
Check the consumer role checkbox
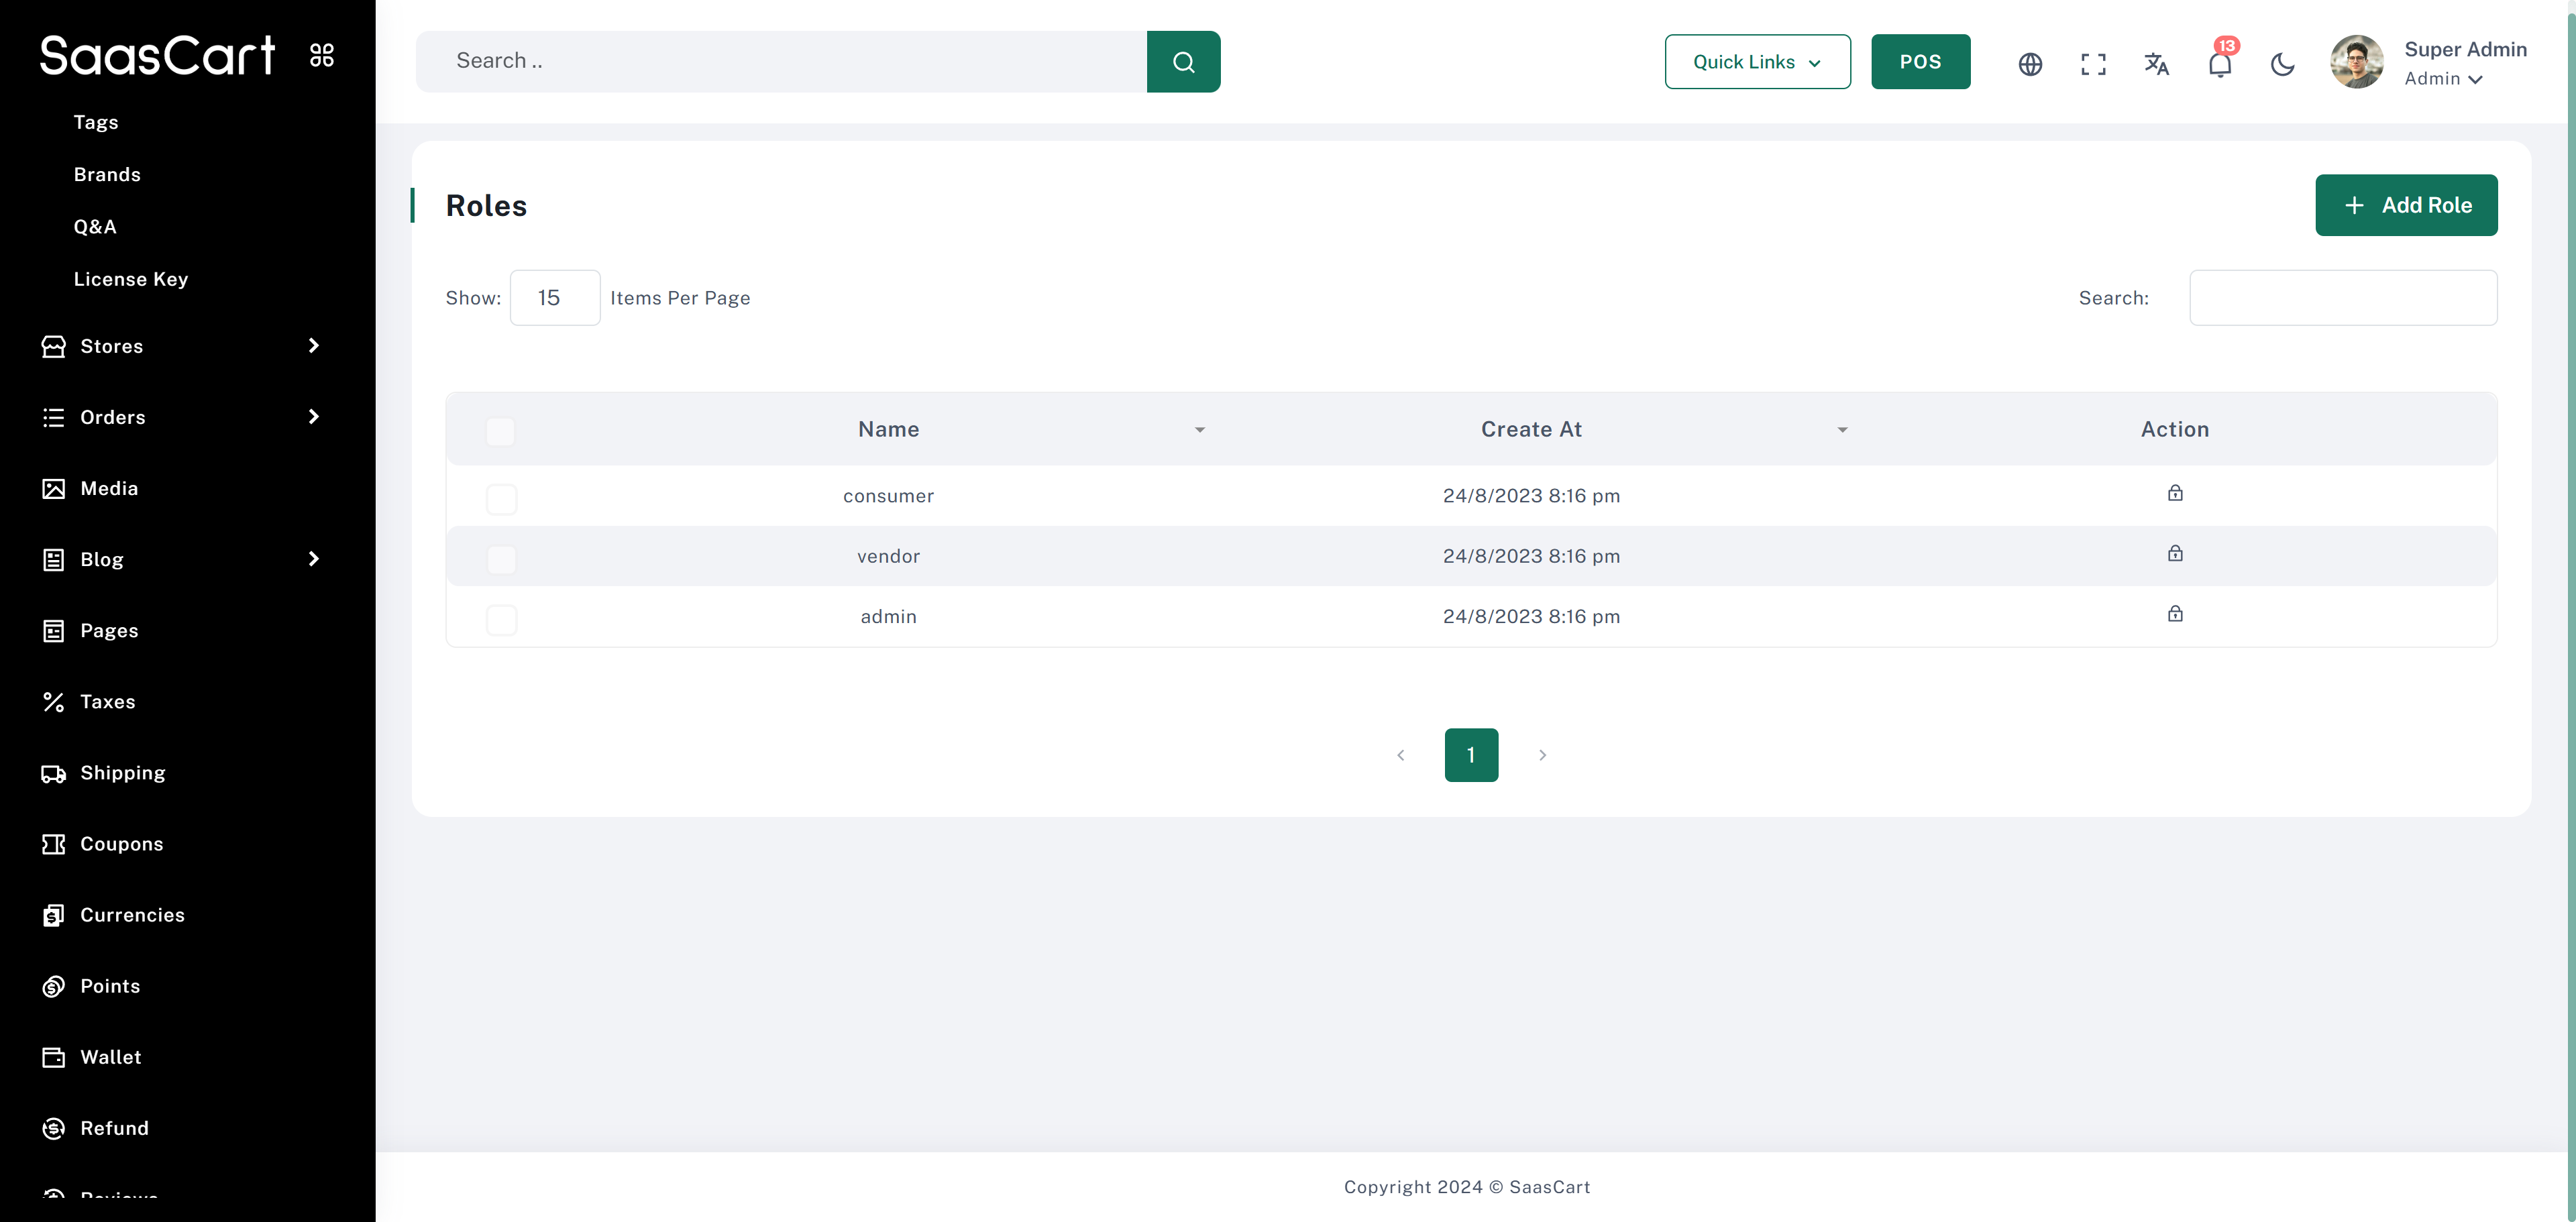pos(501,498)
